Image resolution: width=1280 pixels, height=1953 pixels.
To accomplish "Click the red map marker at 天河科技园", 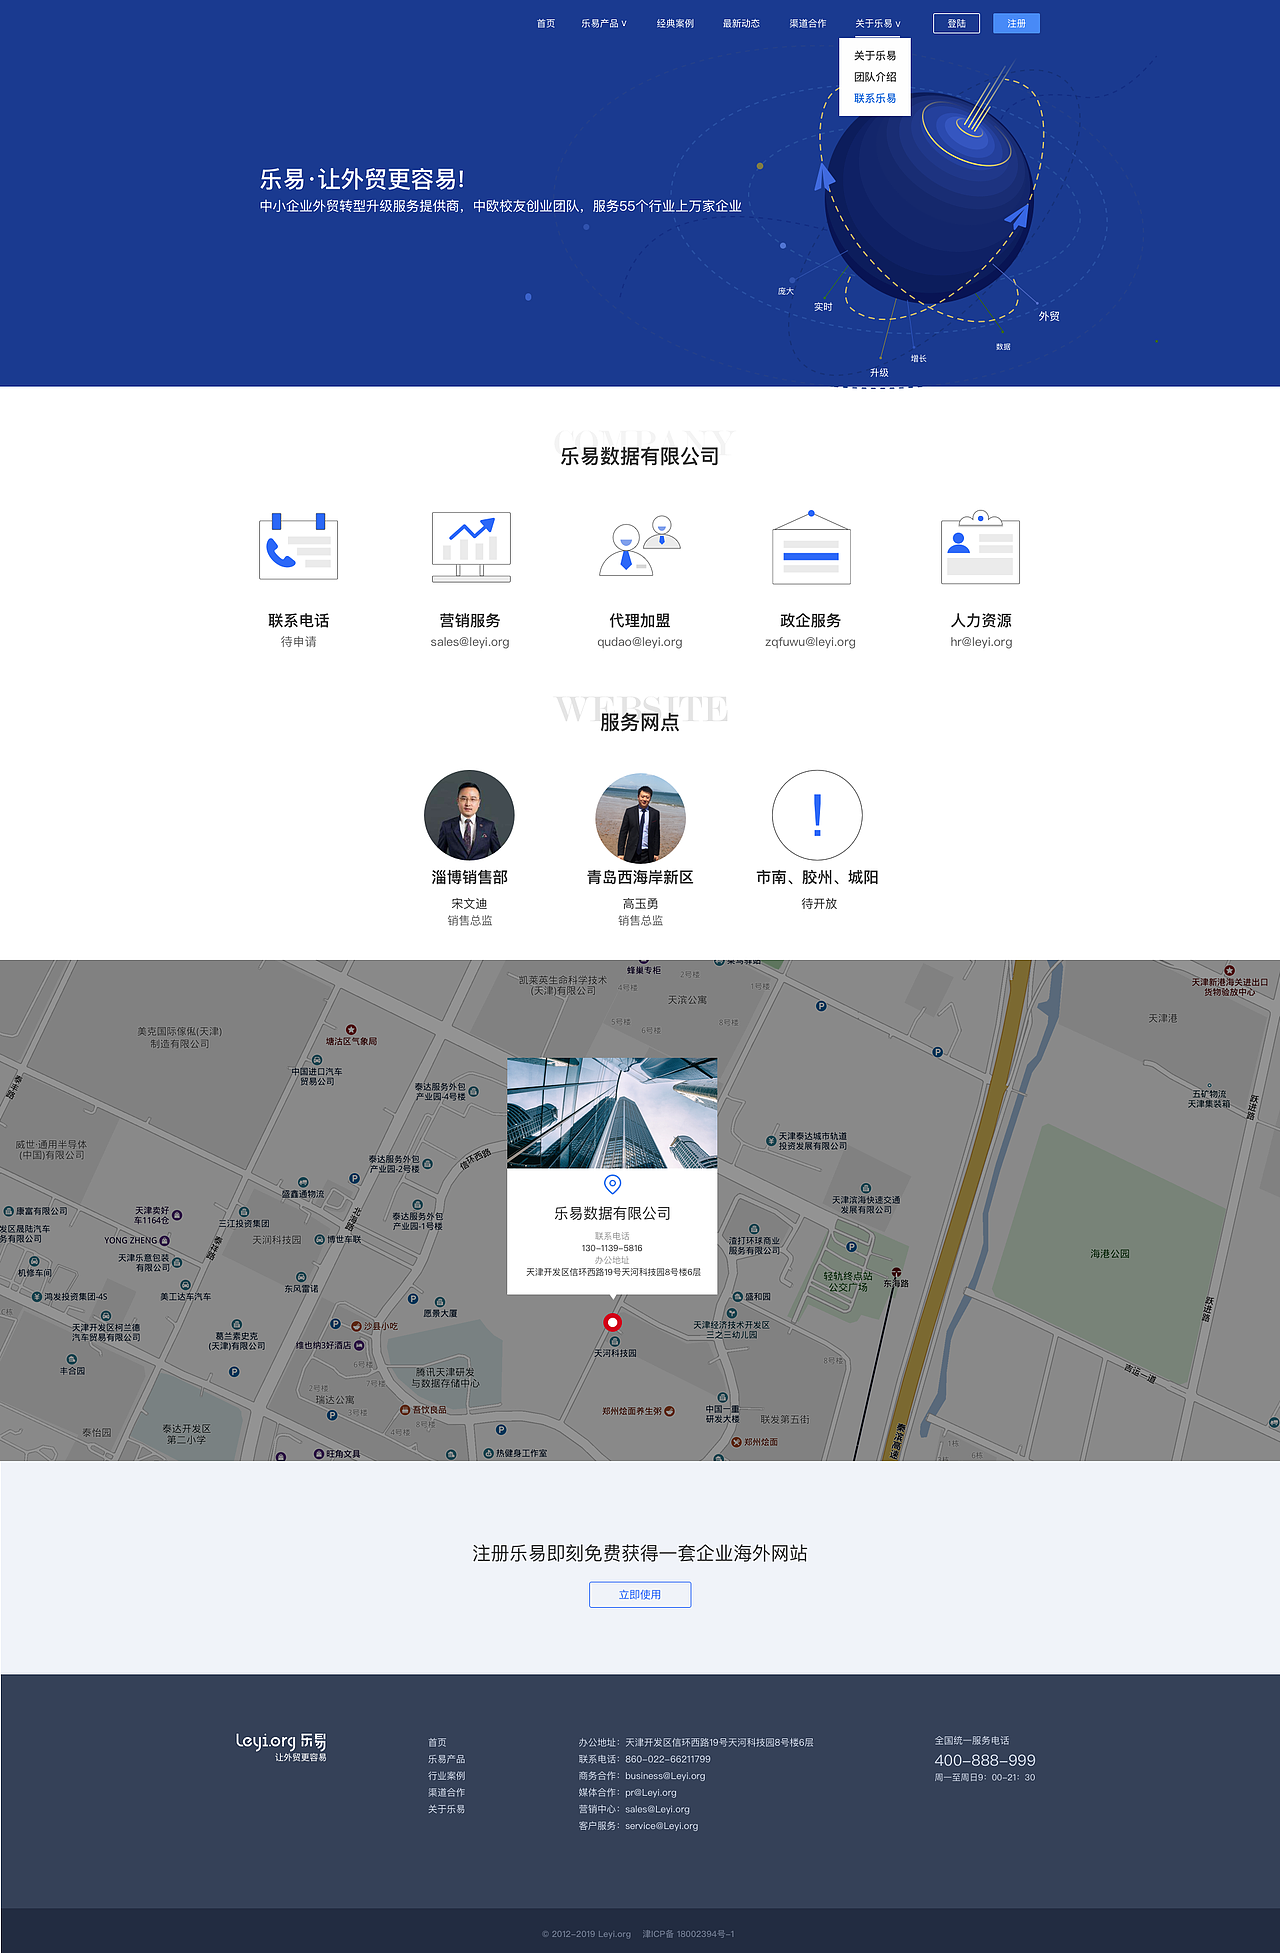I will (x=613, y=1322).
